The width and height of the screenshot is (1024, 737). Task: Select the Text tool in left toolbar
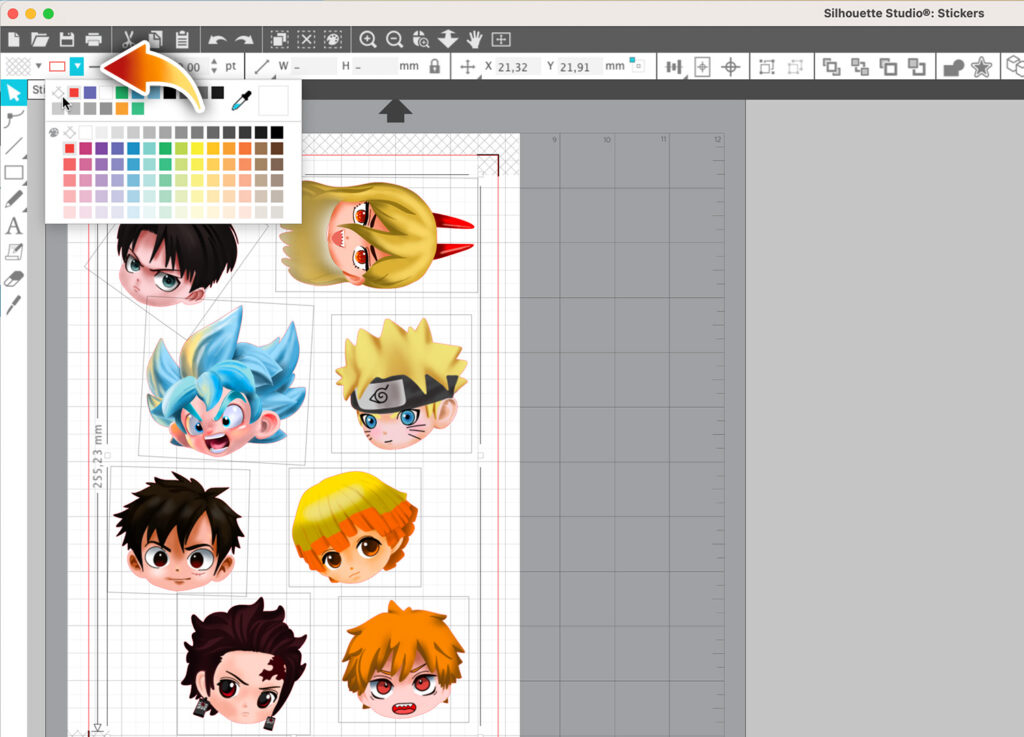pyautogui.click(x=13, y=226)
